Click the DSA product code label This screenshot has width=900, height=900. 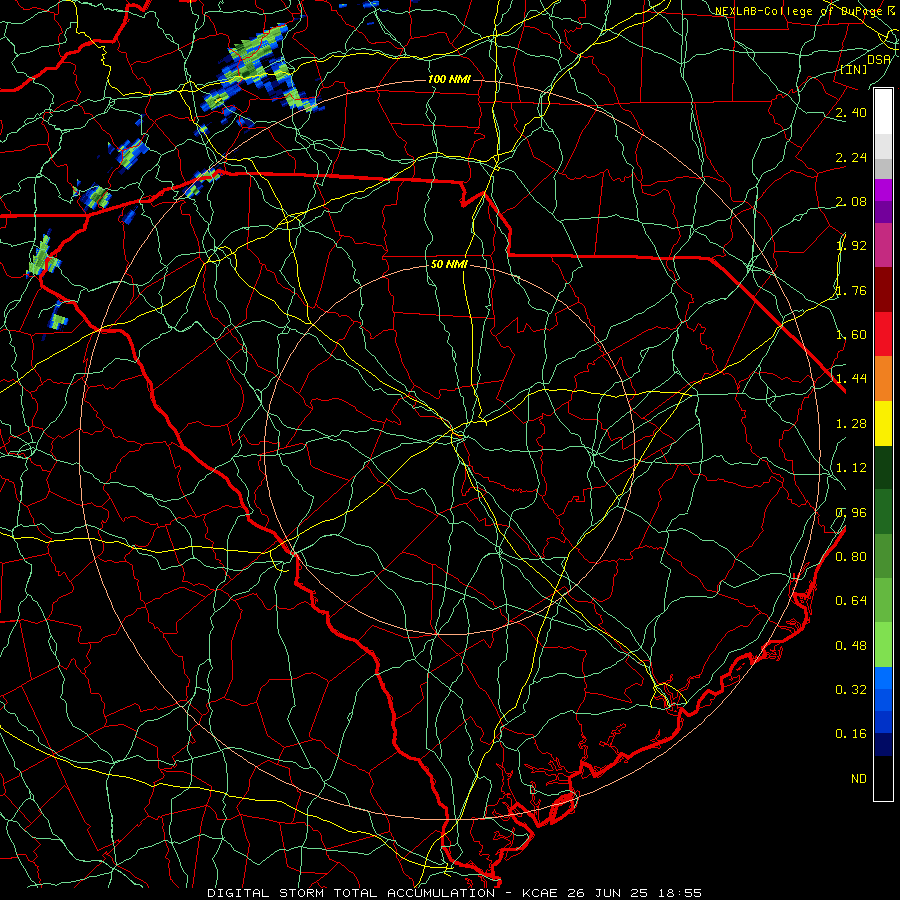(x=879, y=60)
